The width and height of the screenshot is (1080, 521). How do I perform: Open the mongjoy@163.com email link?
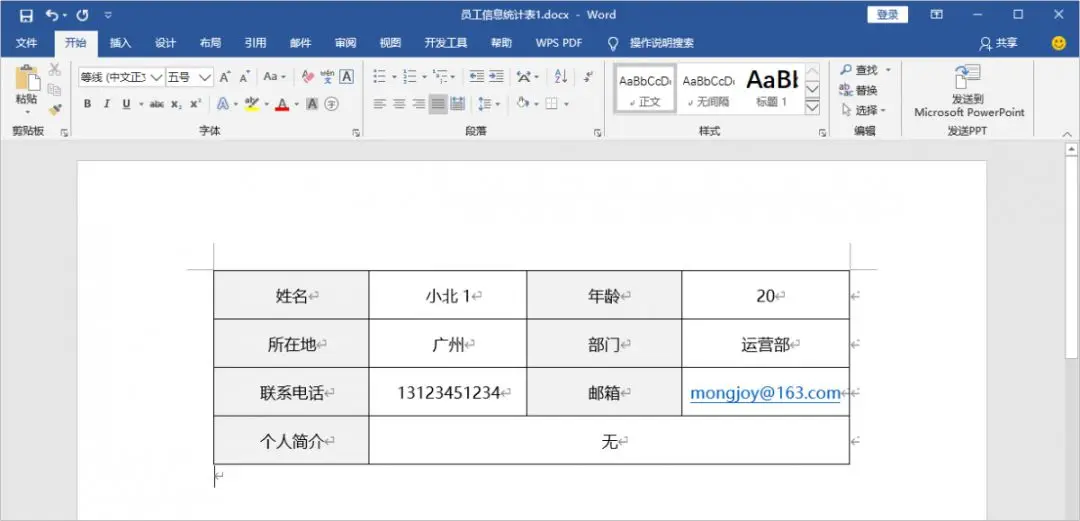[x=765, y=393]
